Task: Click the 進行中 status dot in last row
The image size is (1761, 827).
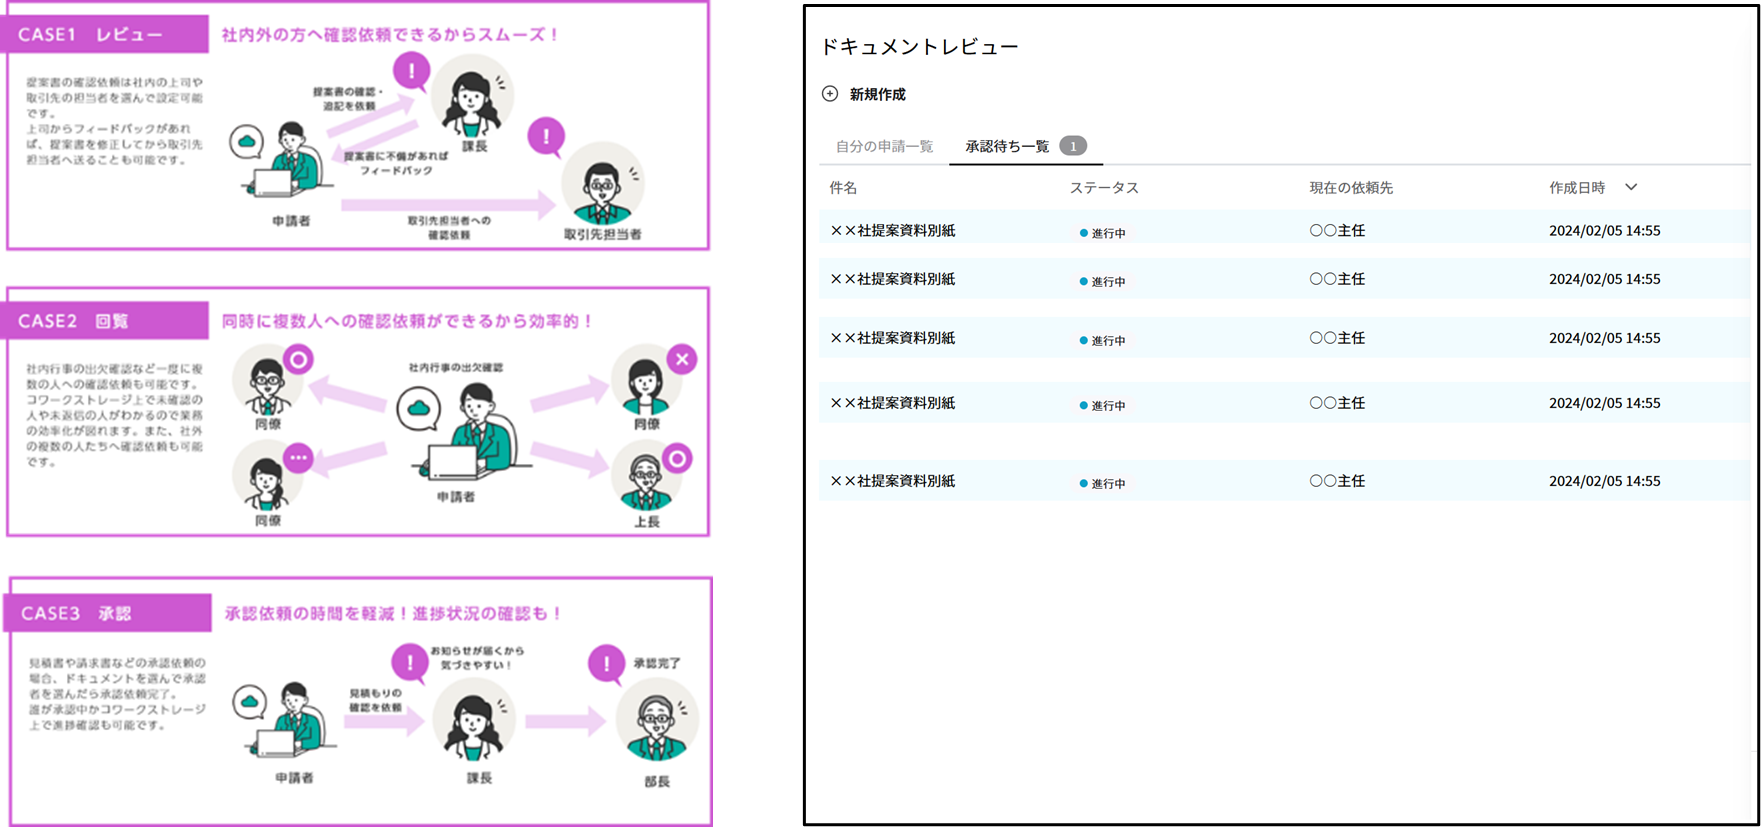Action: [1083, 483]
